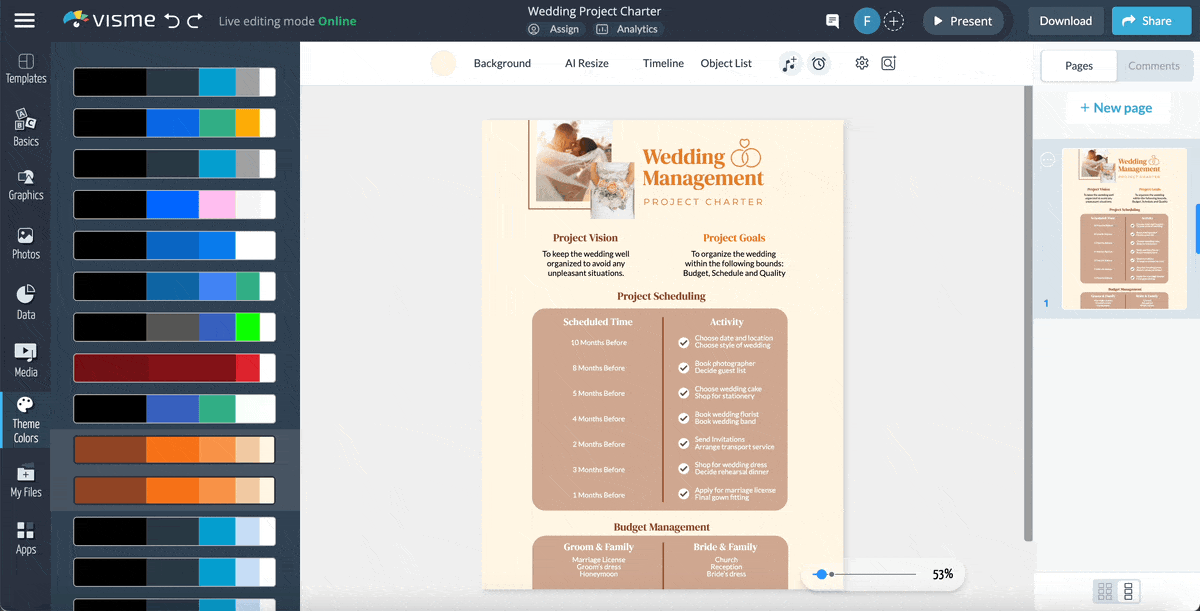Image resolution: width=1200 pixels, height=611 pixels.
Task: Open the Media panel
Action: (x=25, y=360)
